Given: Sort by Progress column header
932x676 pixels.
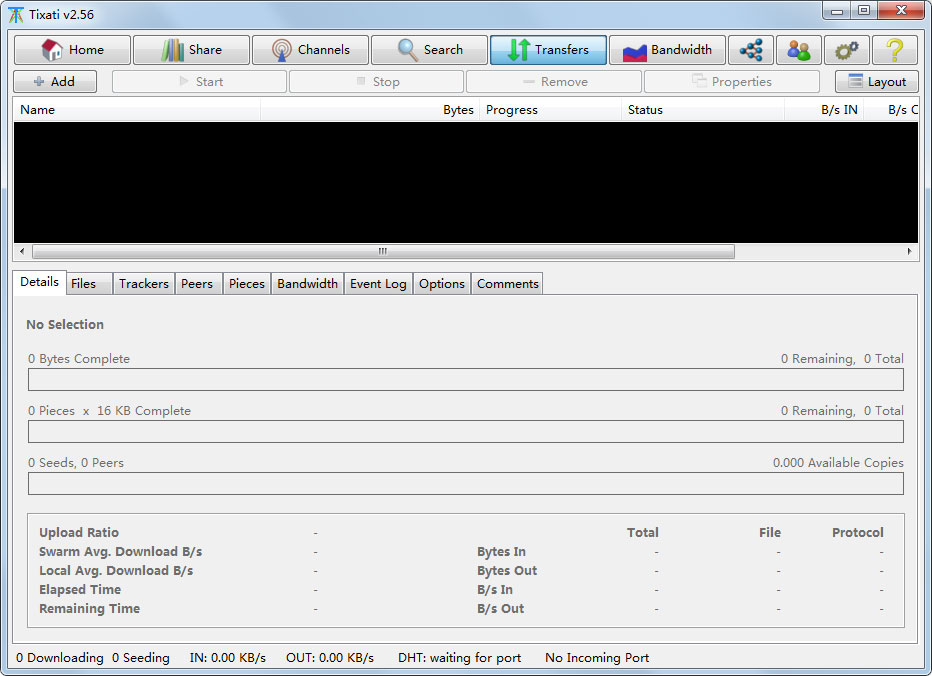Looking at the screenshot, I should [550, 110].
